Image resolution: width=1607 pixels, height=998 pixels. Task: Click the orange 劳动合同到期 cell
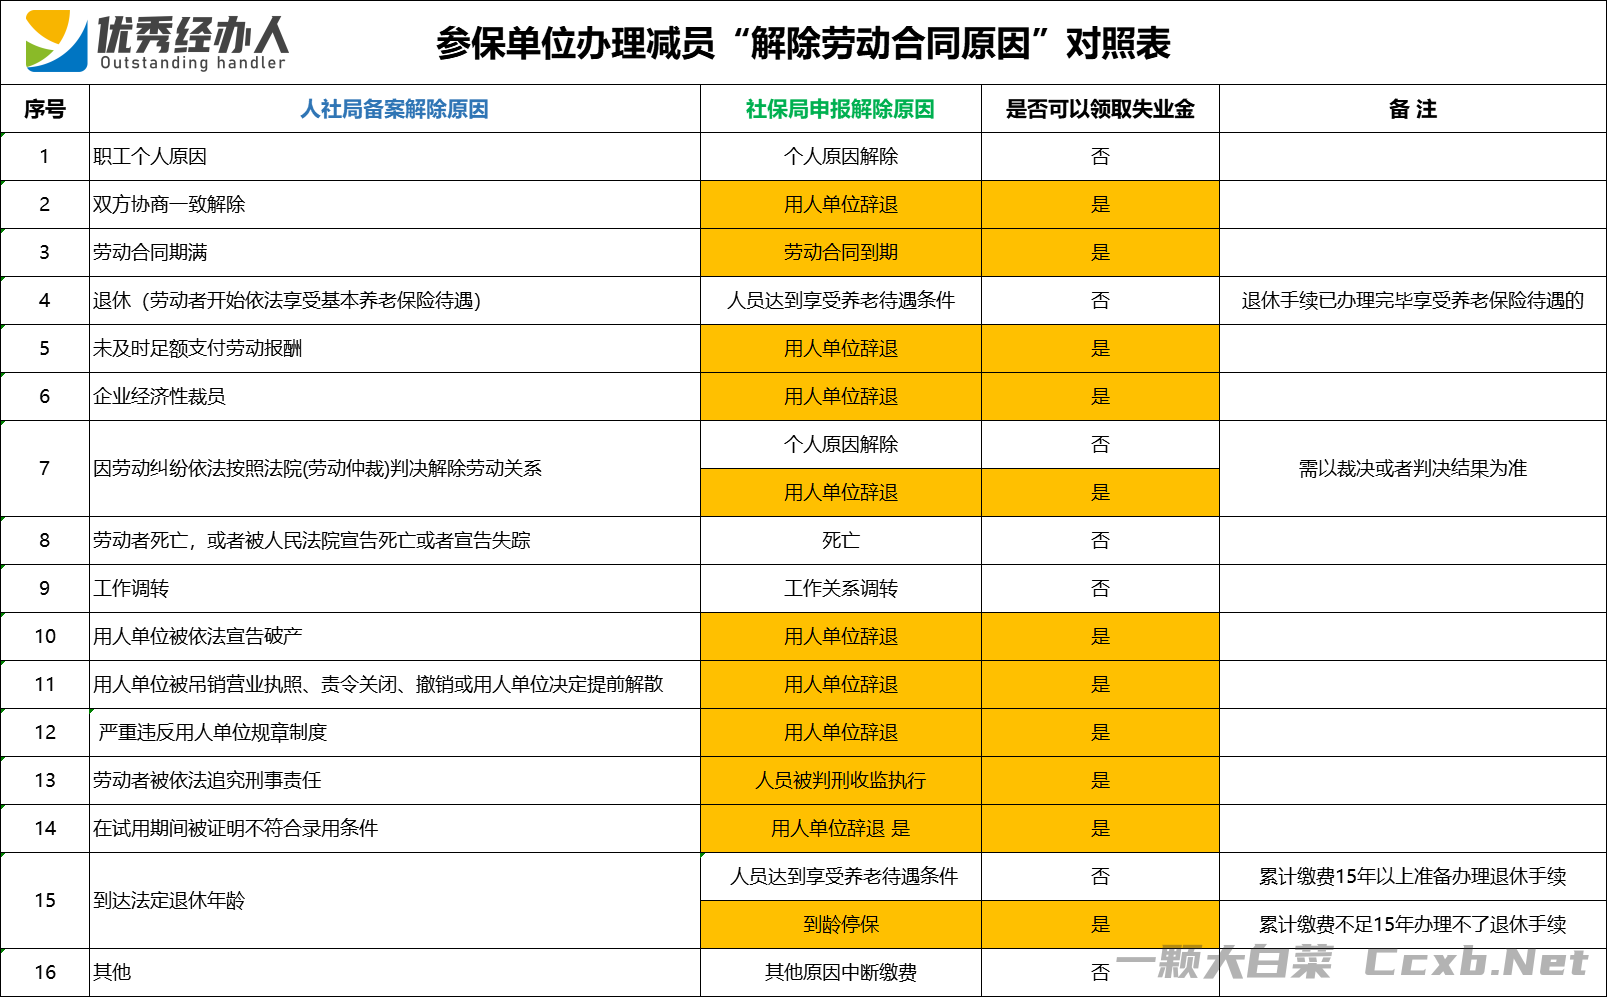(x=840, y=253)
